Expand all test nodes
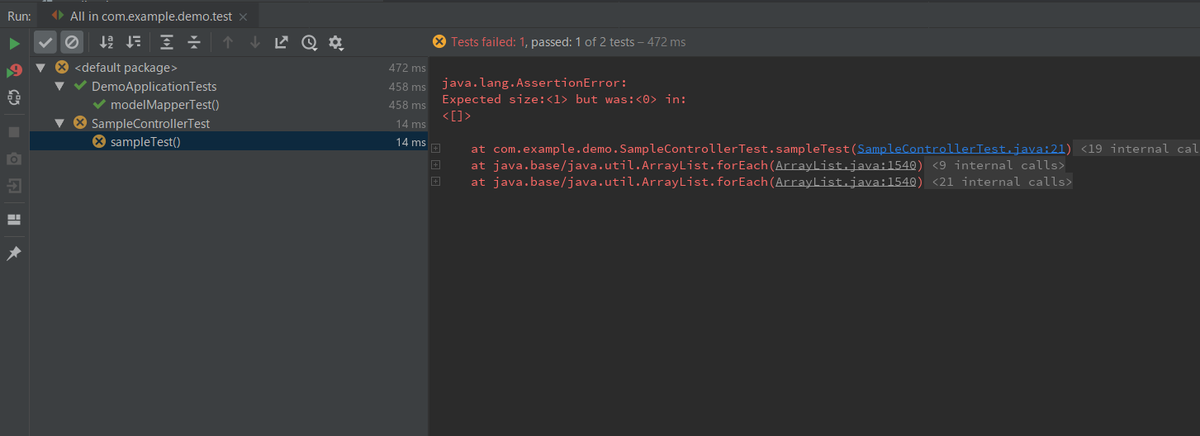This screenshot has width=1200, height=436. (167, 42)
